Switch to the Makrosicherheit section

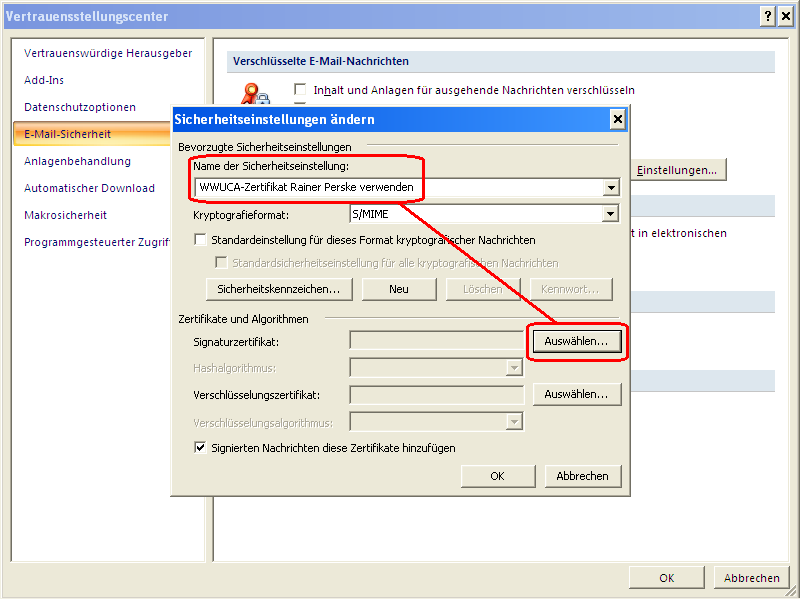(68, 214)
